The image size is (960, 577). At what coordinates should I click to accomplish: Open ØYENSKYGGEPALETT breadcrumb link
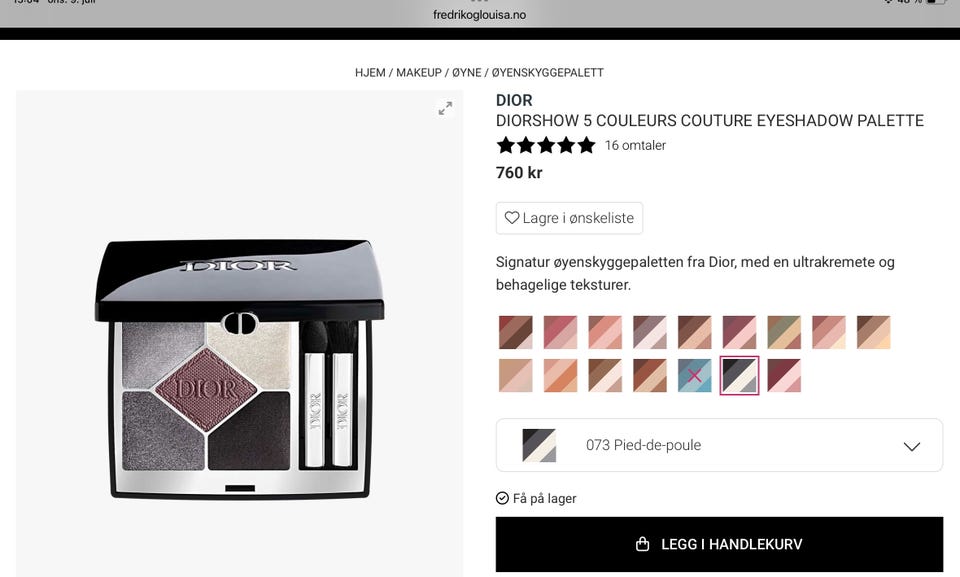[548, 72]
